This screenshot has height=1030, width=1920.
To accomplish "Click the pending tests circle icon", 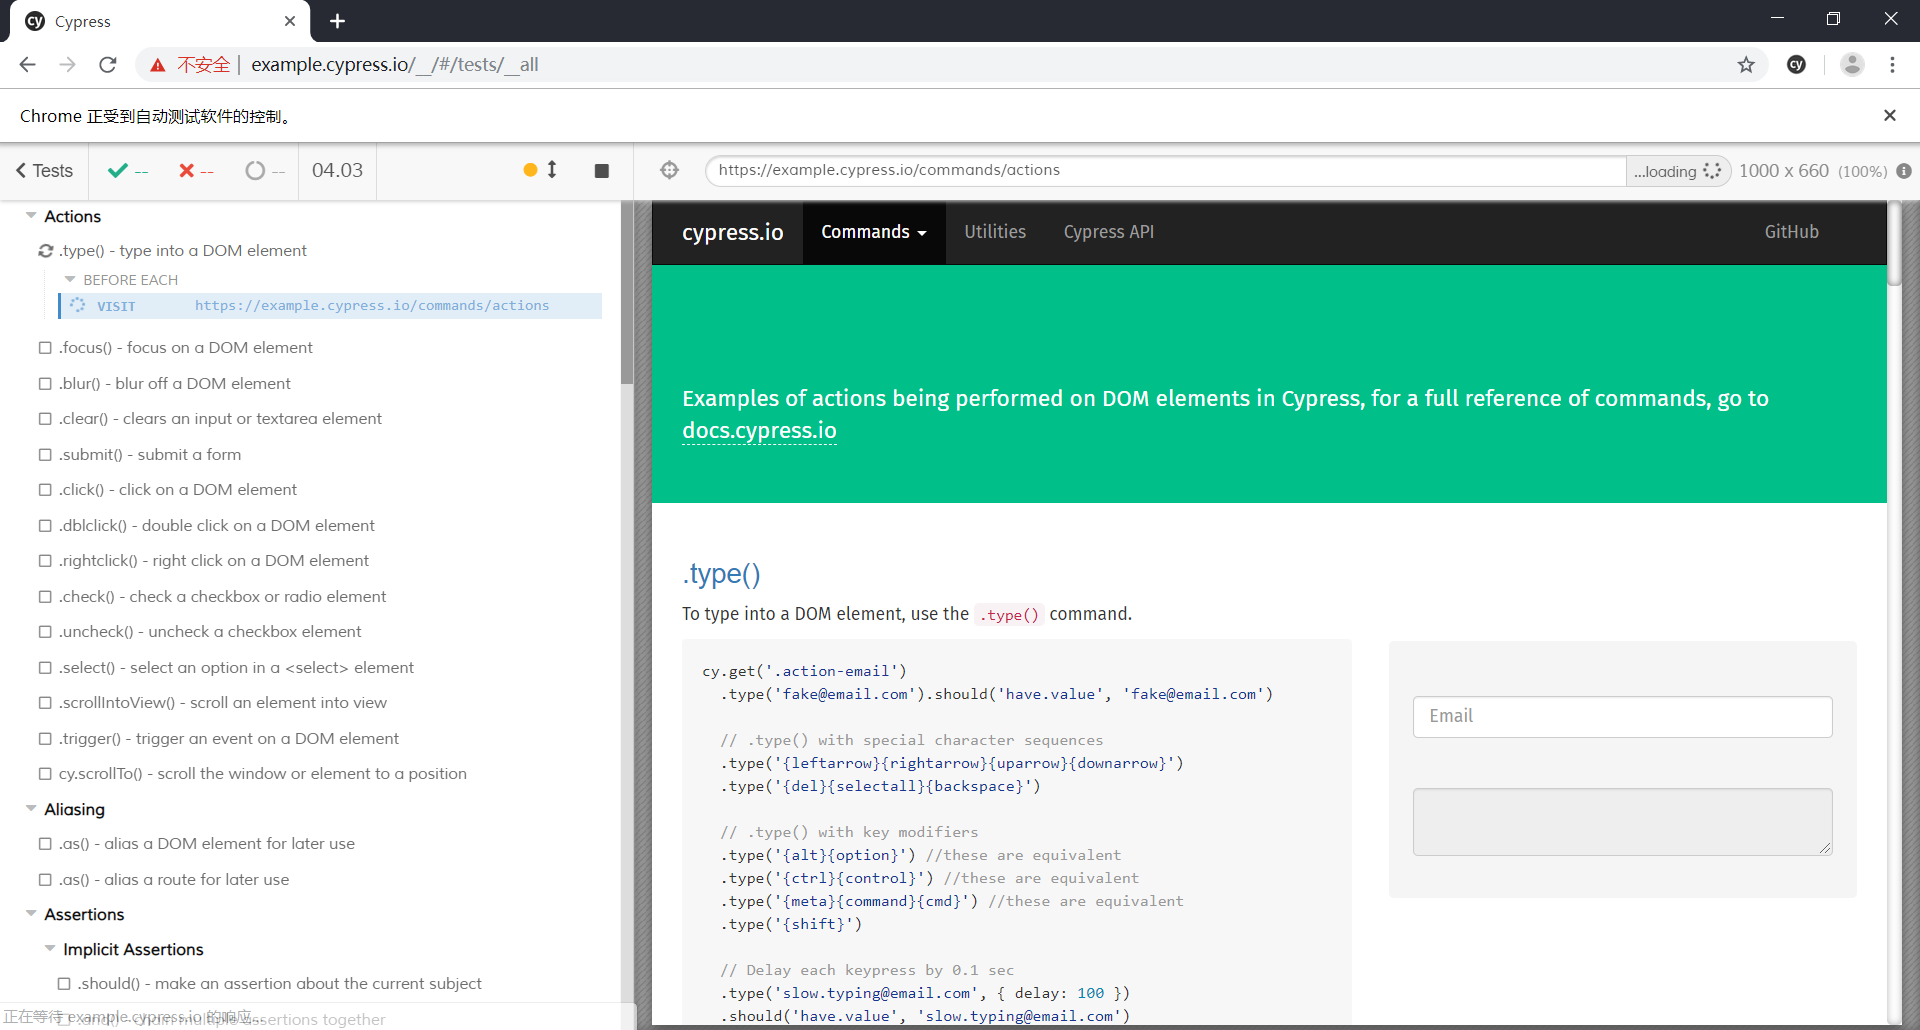I will 255,170.
